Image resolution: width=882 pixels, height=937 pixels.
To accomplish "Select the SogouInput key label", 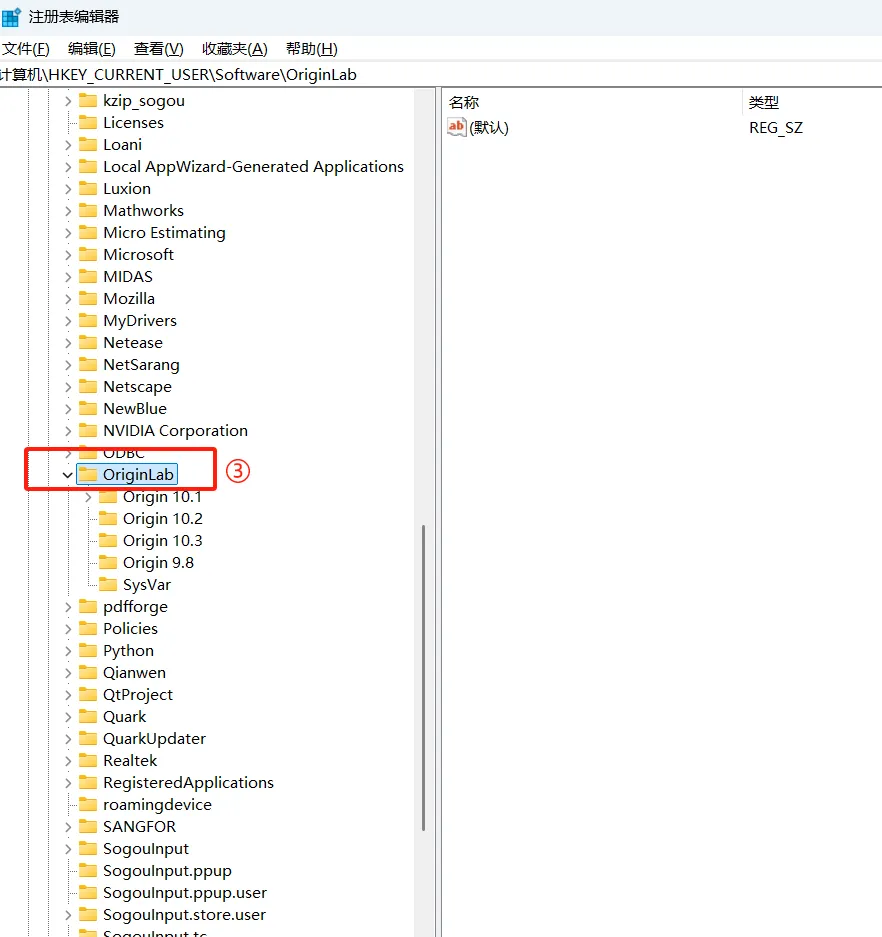I will tap(146, 849).
